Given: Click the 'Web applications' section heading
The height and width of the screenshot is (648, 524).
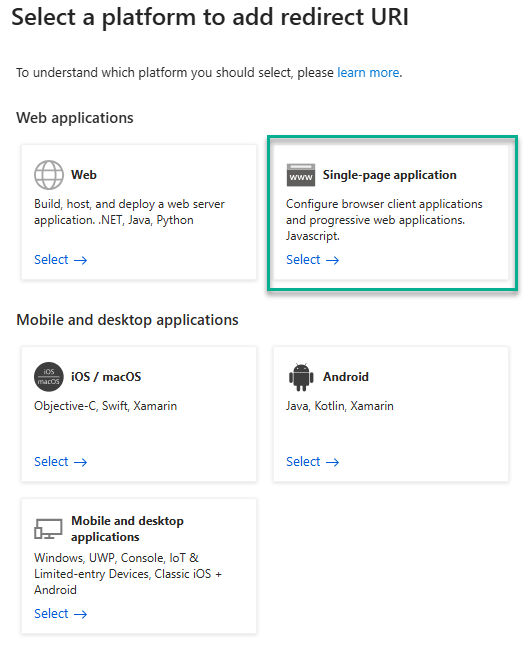Looking at the screenshot, I should pos(75,118).
